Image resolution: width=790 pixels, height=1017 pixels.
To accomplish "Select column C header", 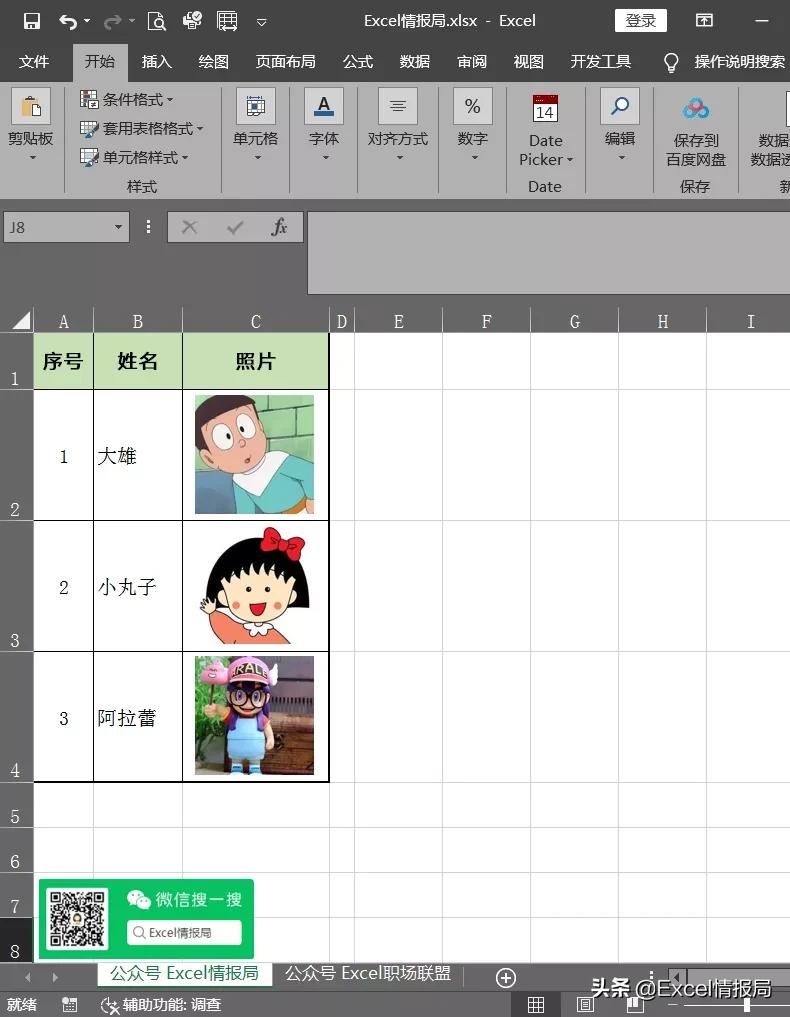I will tap(256, 322).
